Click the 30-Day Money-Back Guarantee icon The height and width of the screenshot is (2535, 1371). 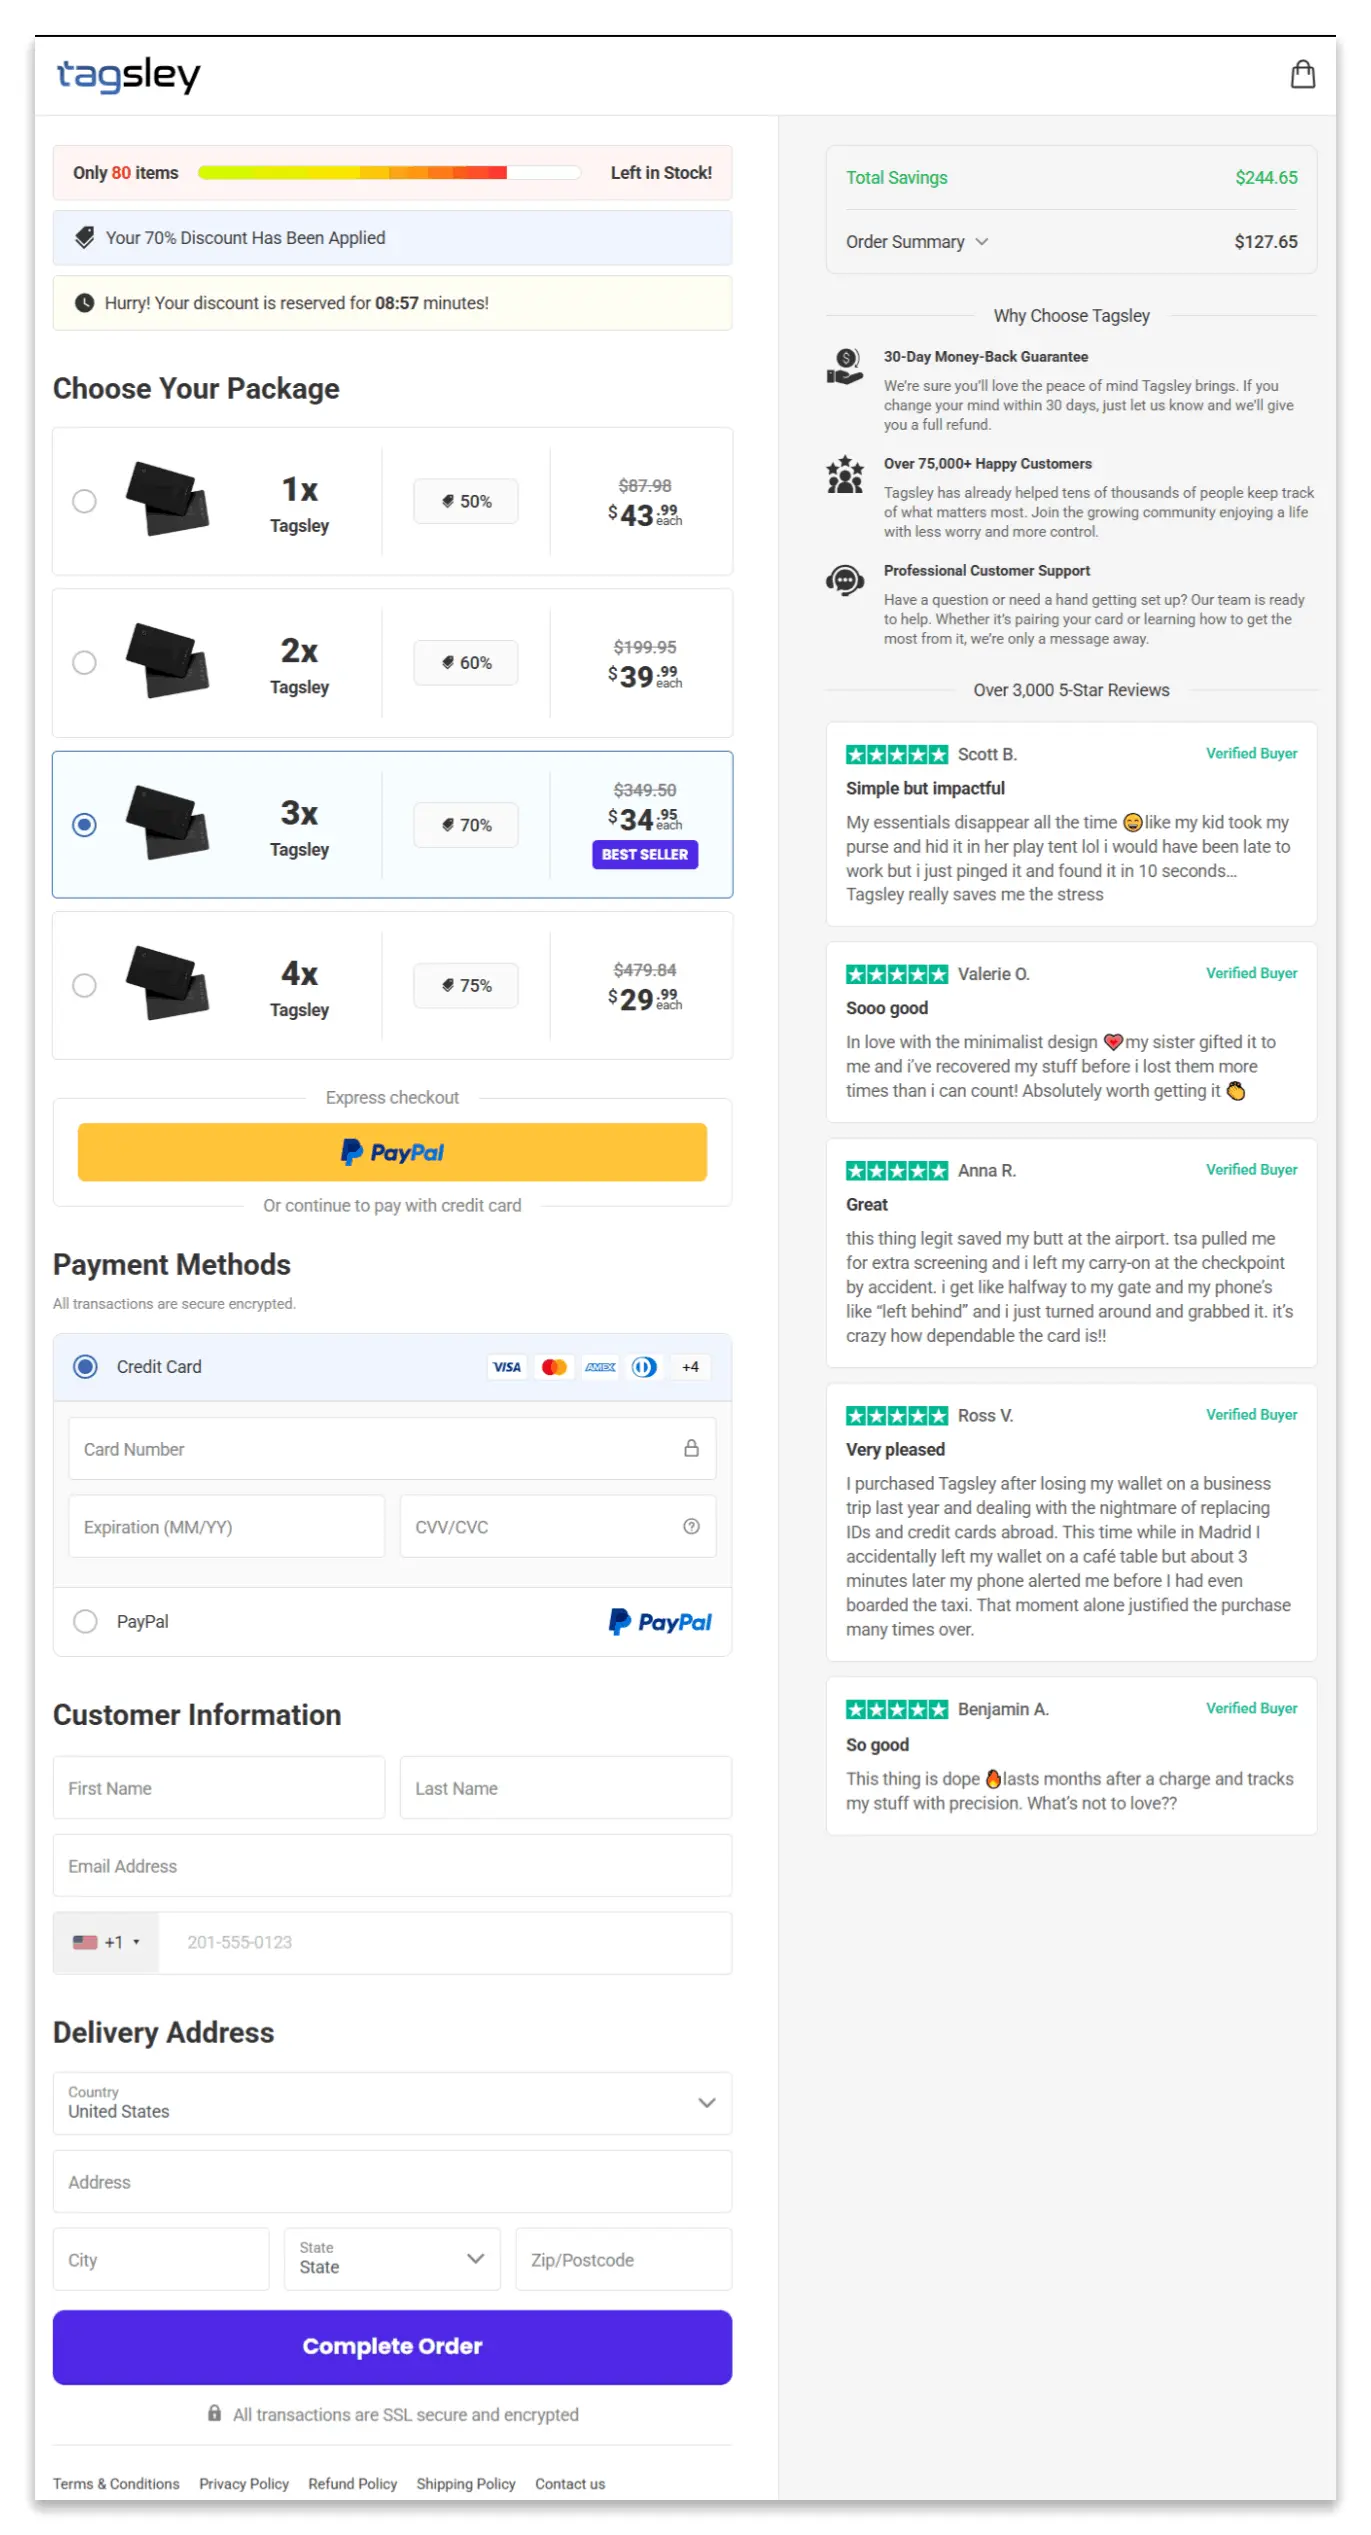pyautogui.click(x=845, y=366)
